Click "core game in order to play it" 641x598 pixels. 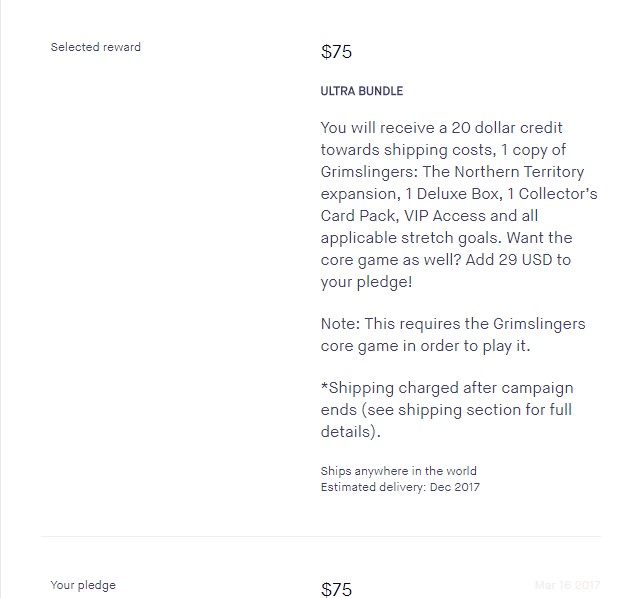425,346
